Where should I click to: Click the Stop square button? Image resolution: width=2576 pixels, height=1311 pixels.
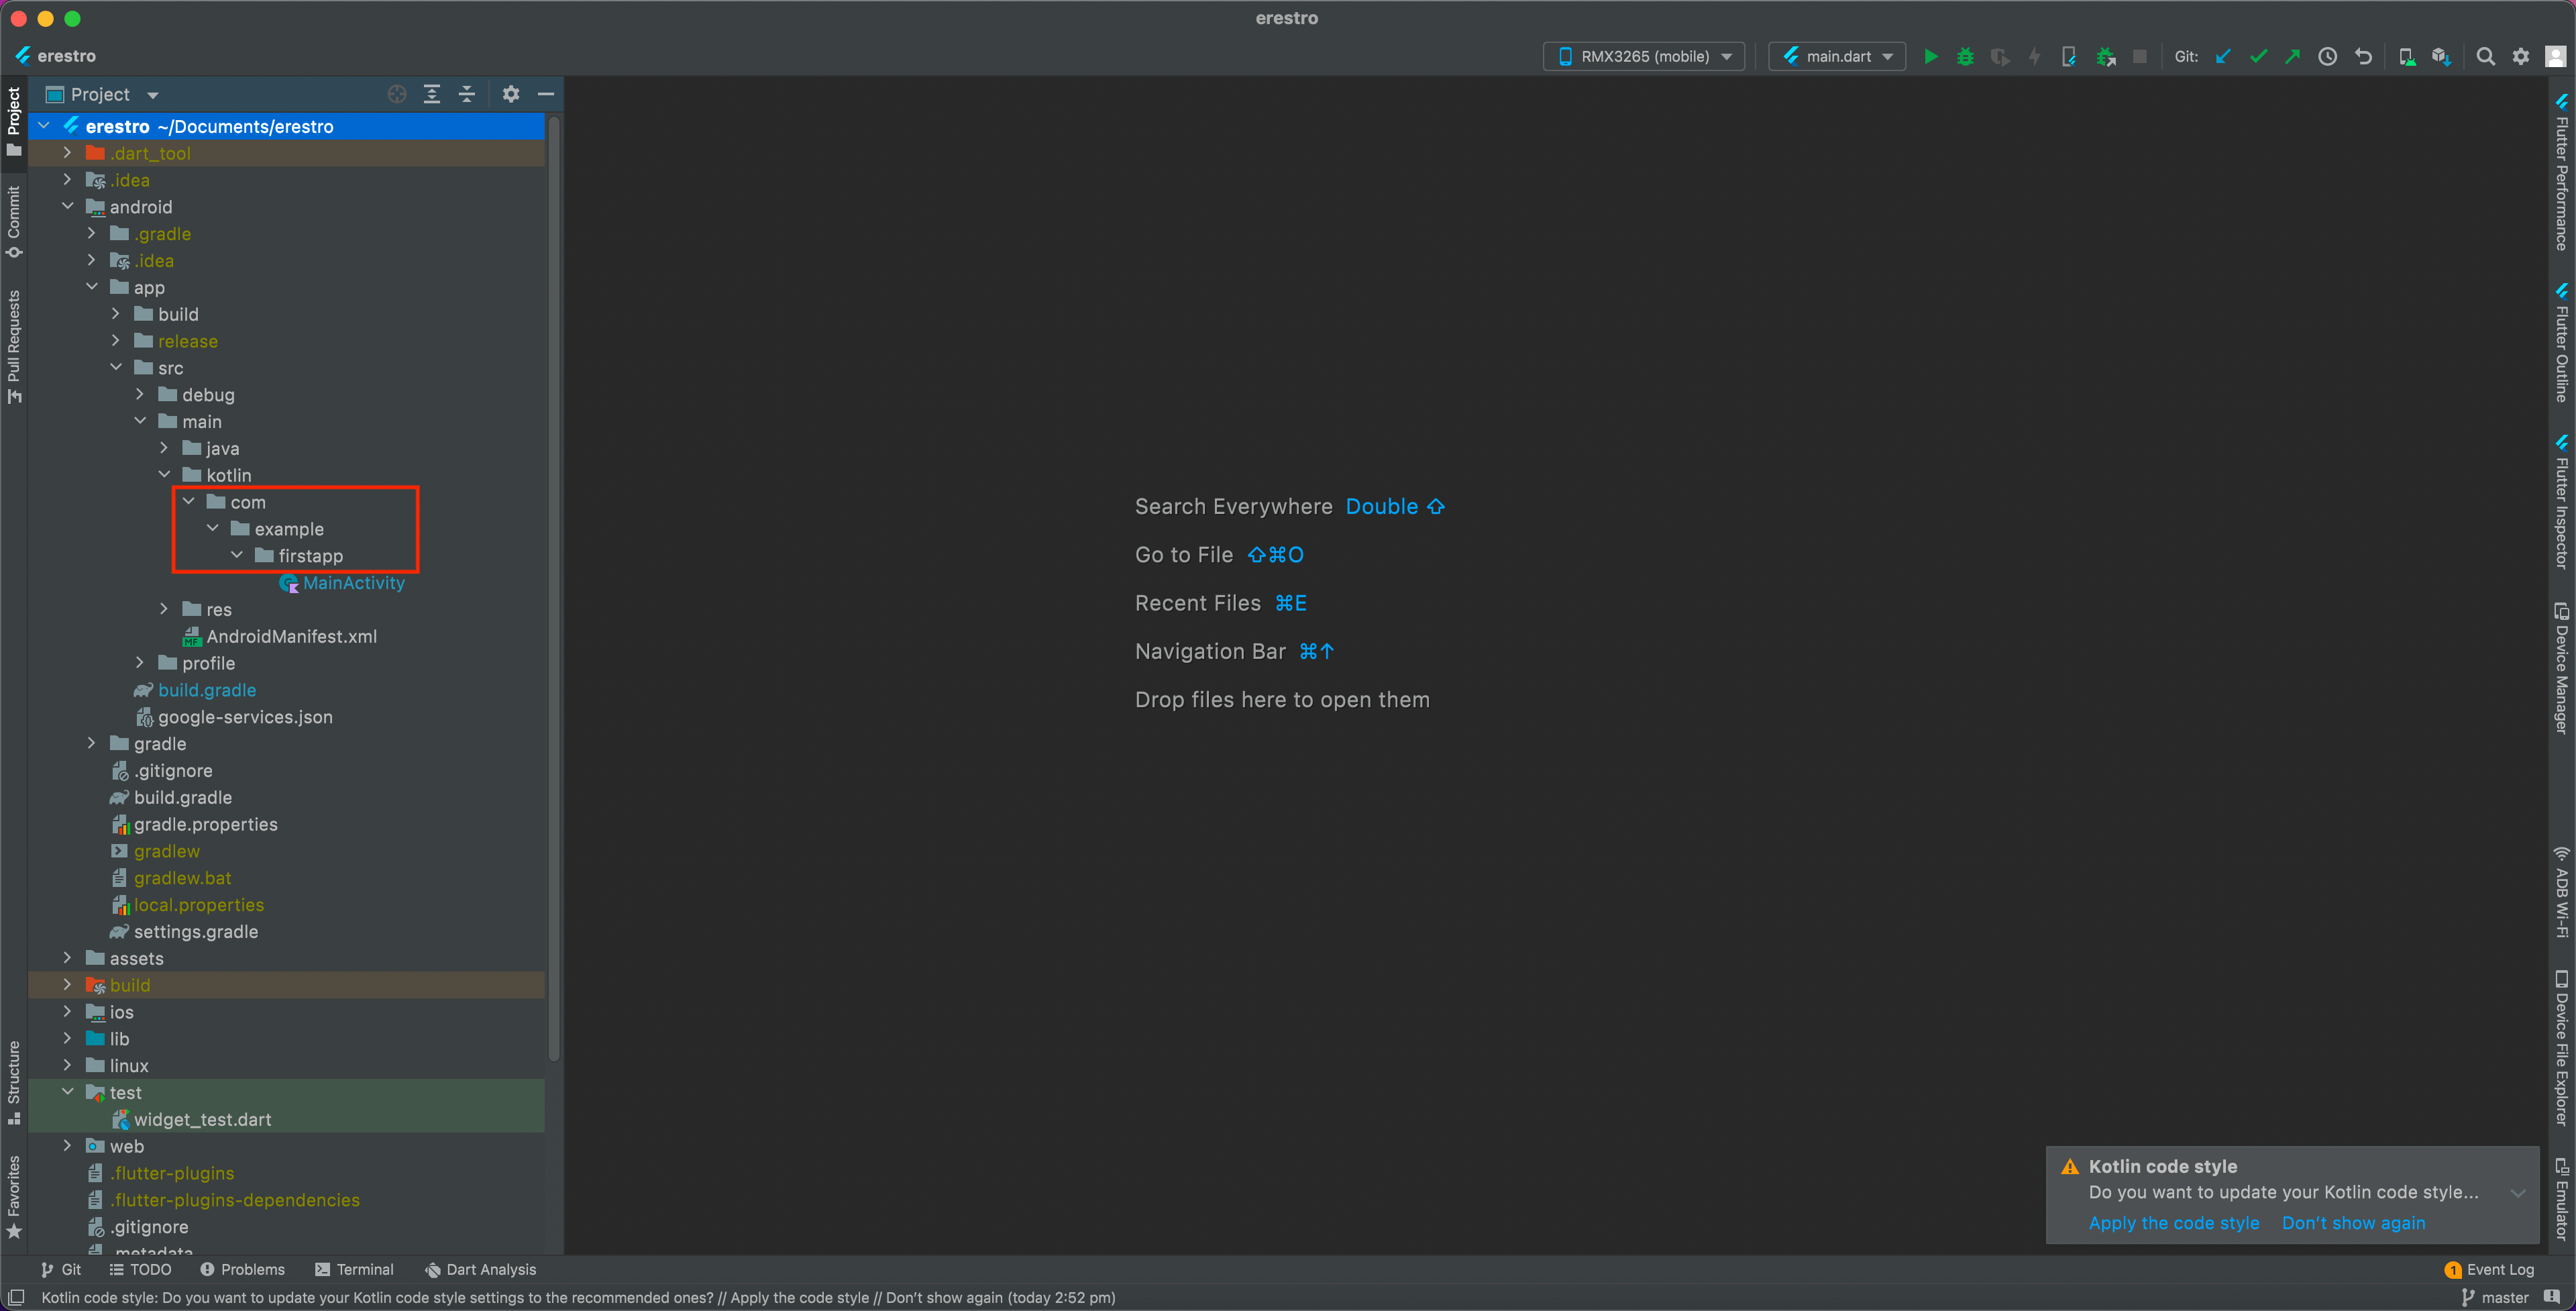2140,57
